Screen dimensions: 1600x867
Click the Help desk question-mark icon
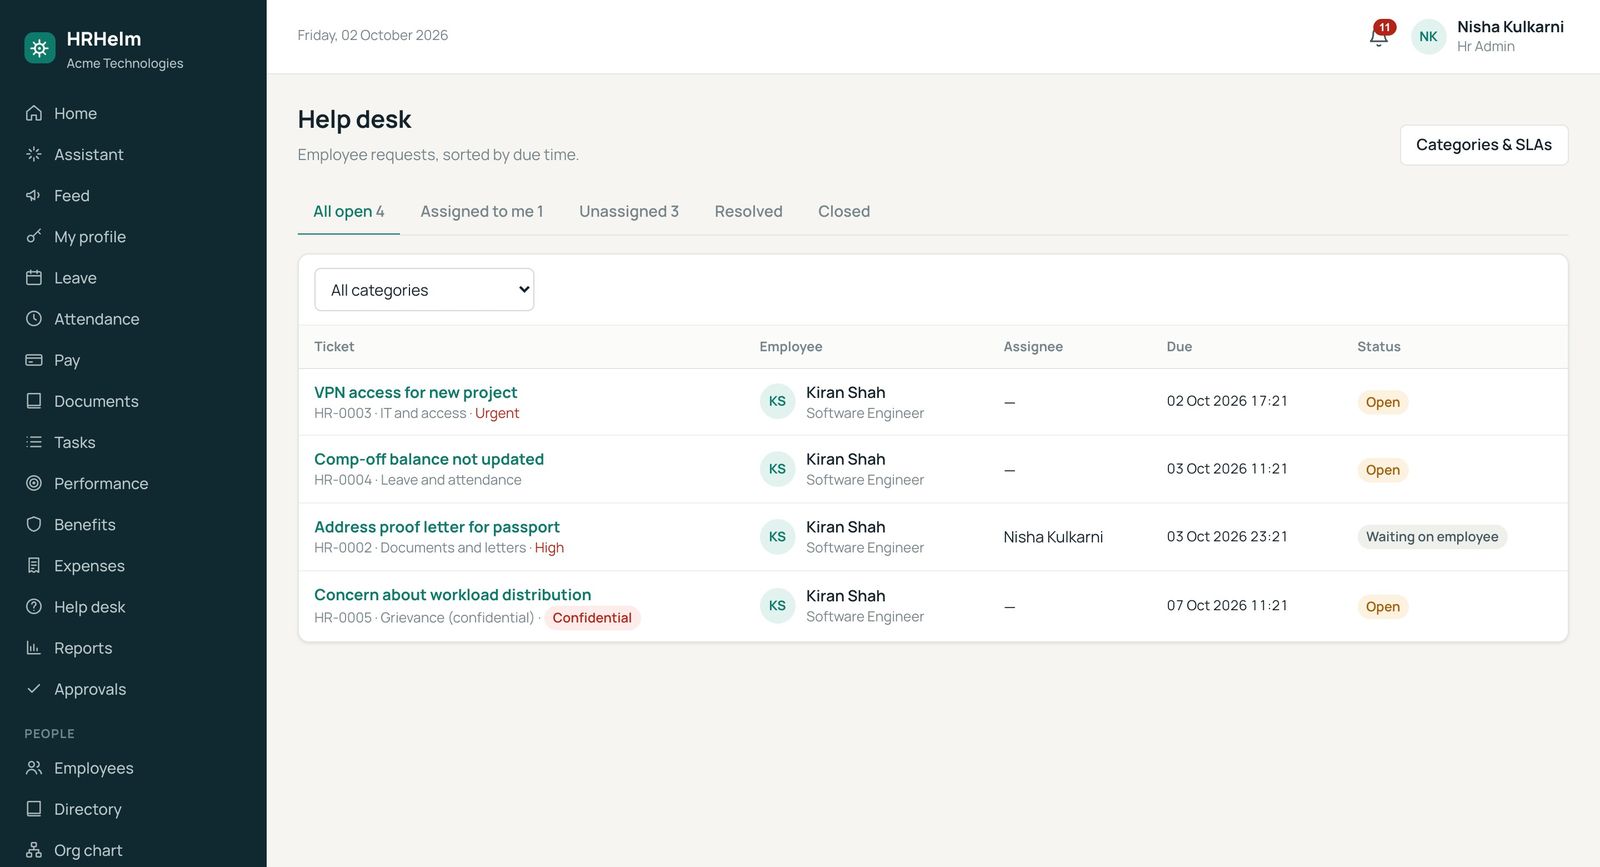coord(34,606)
